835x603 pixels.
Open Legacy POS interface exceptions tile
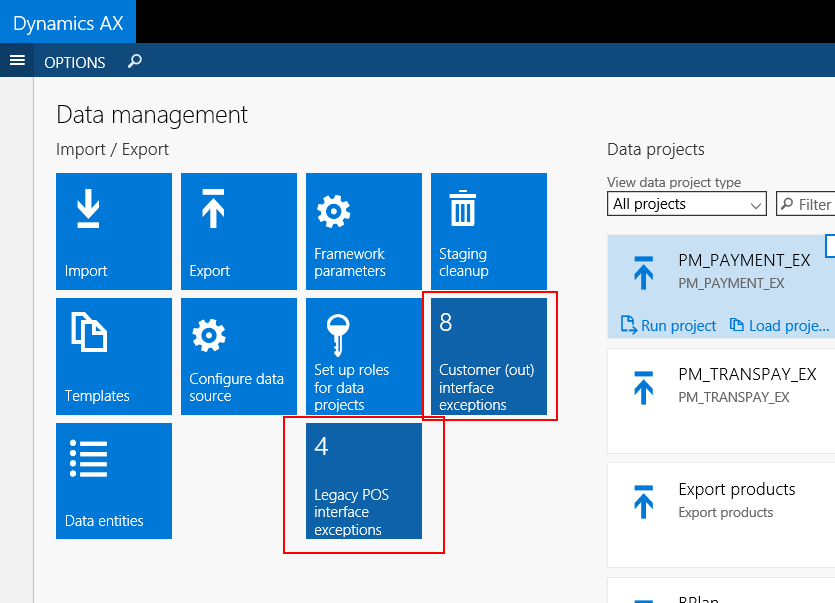tap(364, 481)
